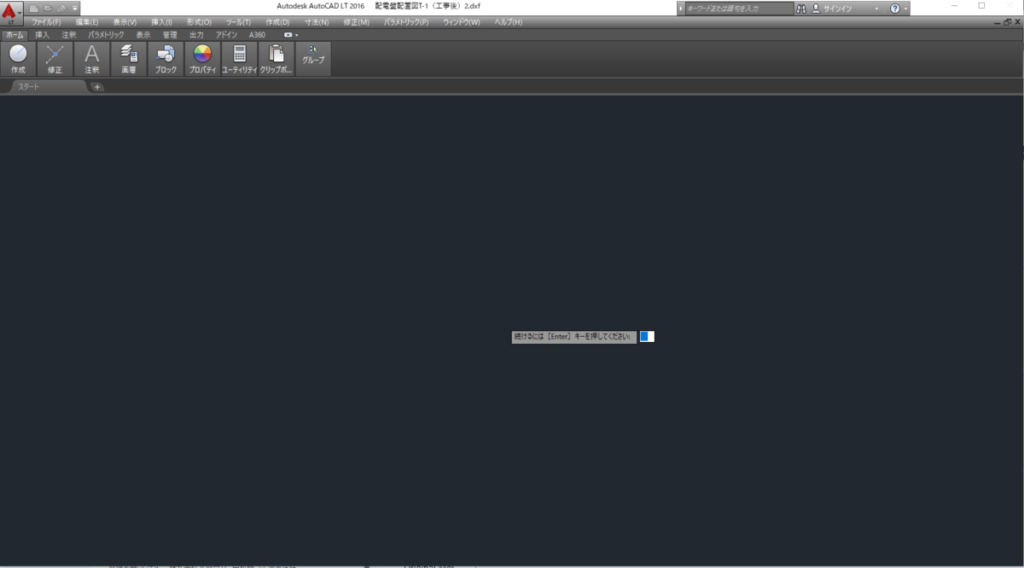Open the クリップボード (Clipboard) ribbon panel
The height and width of the screenshot is (568, 1024).
(276, 59)
